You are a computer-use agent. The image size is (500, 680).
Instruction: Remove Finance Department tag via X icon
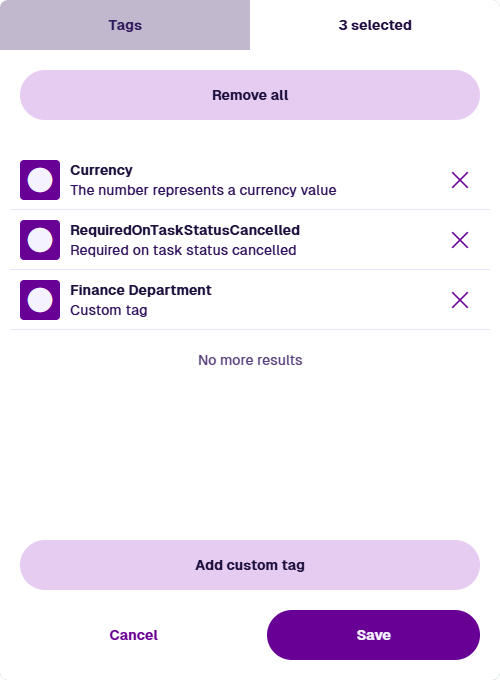click(460, 300)
